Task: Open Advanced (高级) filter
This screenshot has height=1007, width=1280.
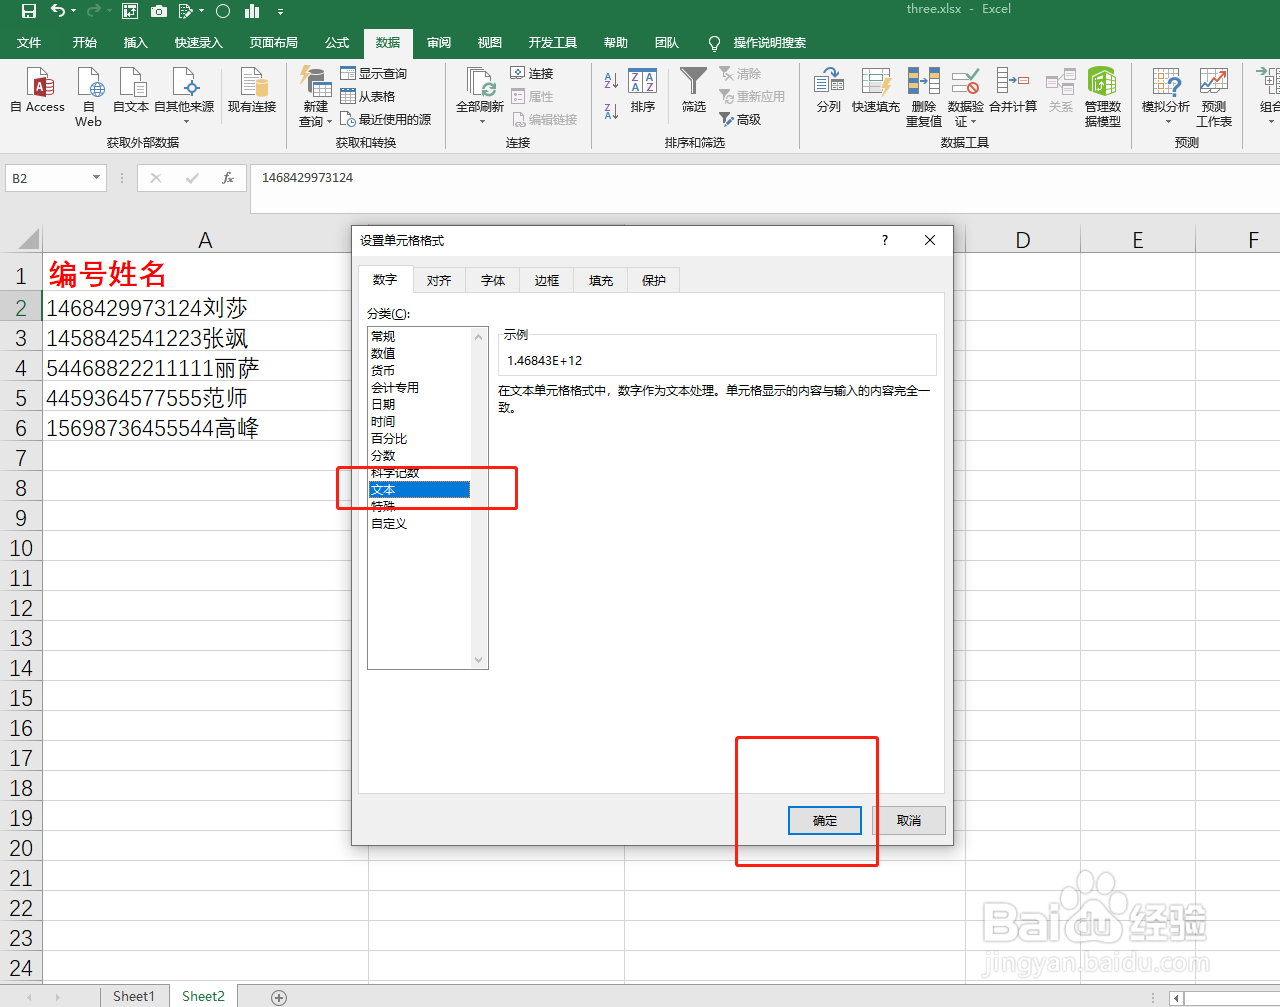Action: click(x=740, y=119)
